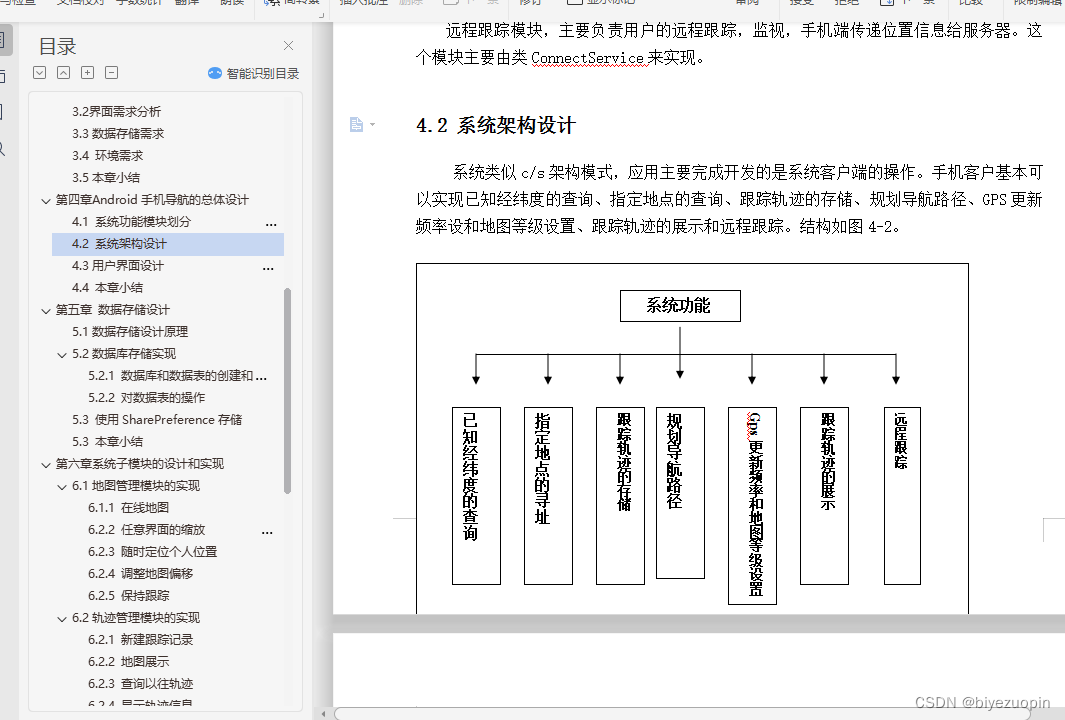Go to 3.5 本章小结 in outline

coord(106,178)
